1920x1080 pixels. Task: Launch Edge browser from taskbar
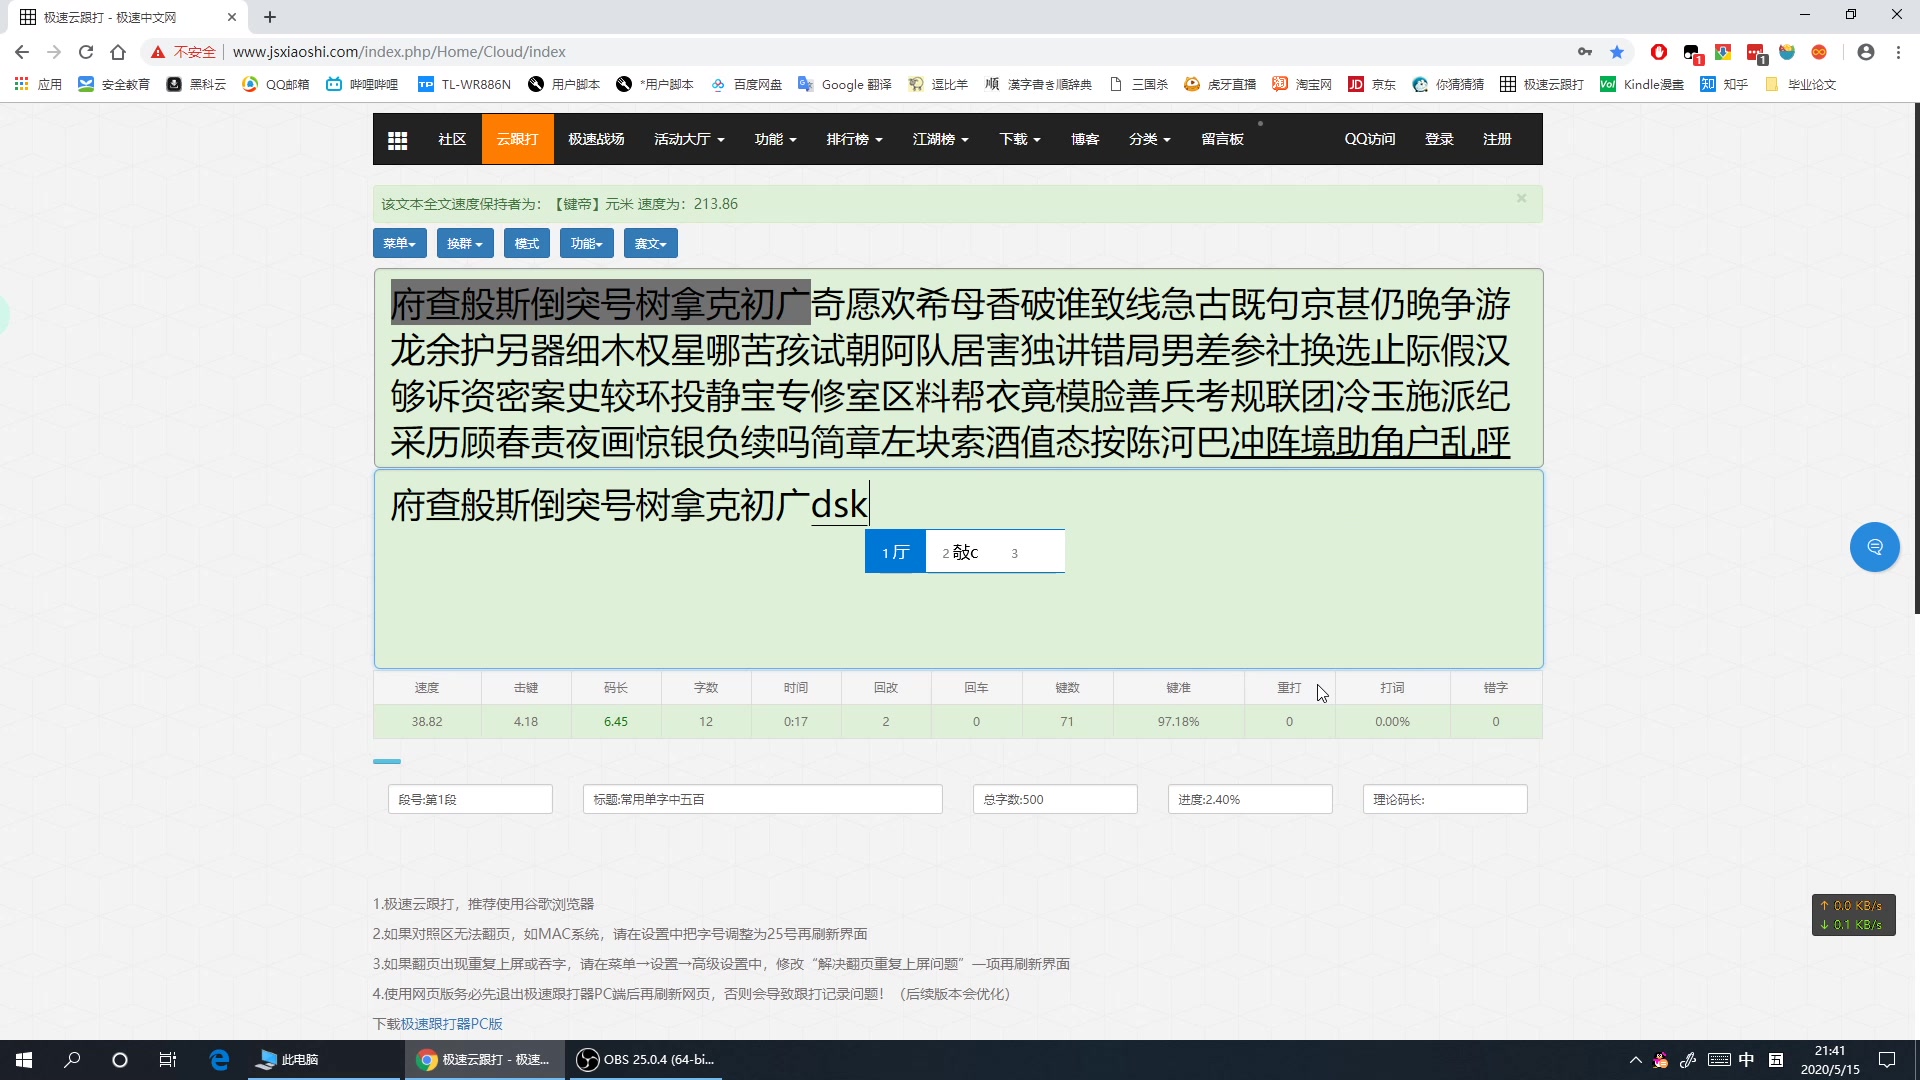219,1060
